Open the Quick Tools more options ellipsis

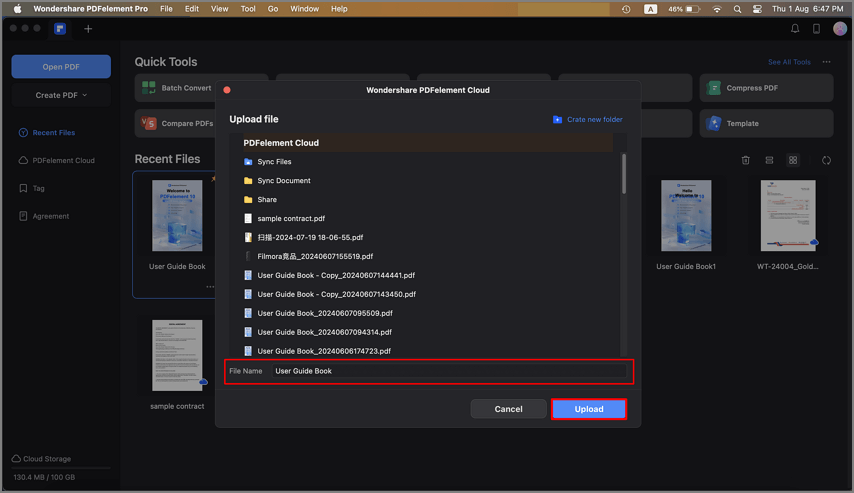pos(827,62)
